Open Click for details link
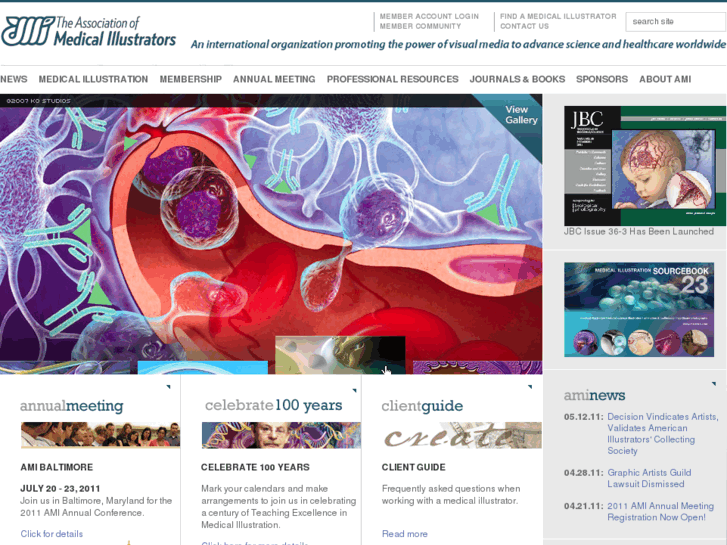727x545 pixels. pos(51,534)
